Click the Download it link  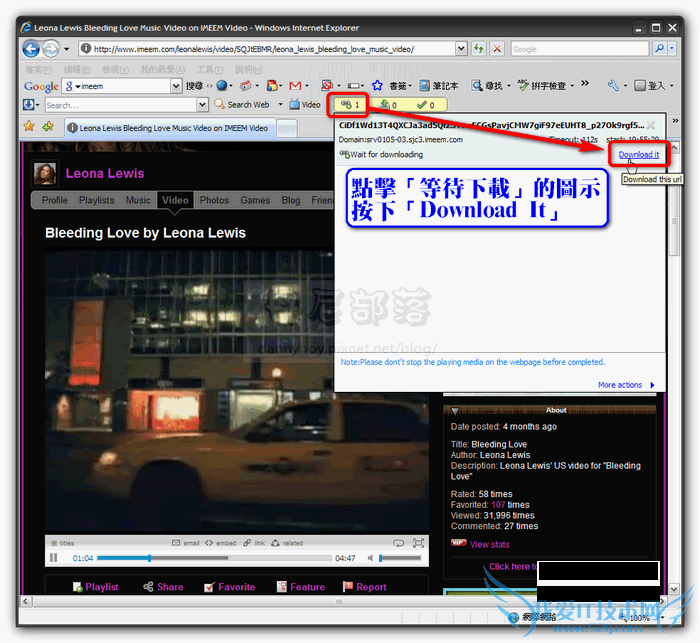tap(638, 154)
